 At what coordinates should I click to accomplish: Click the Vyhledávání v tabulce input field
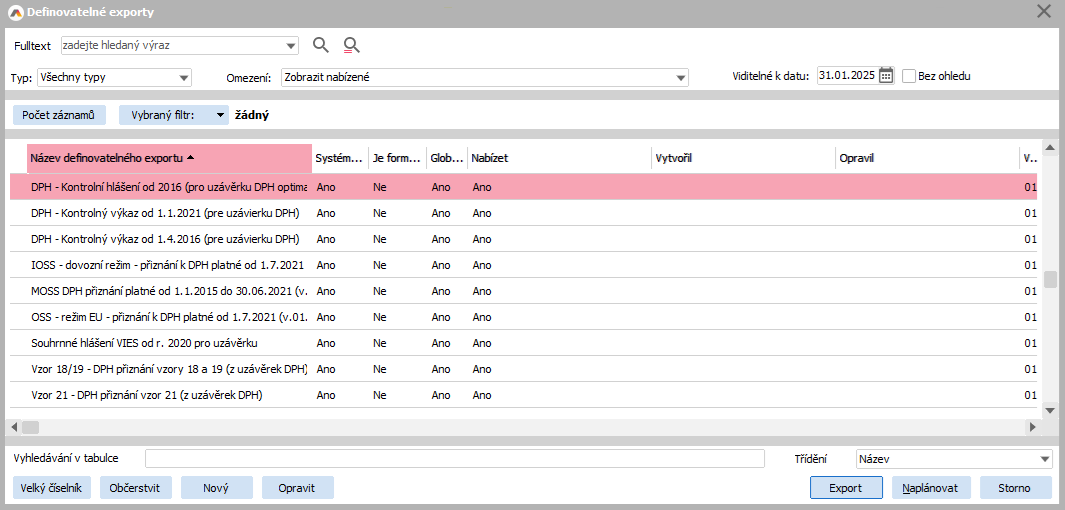[454, 459]
